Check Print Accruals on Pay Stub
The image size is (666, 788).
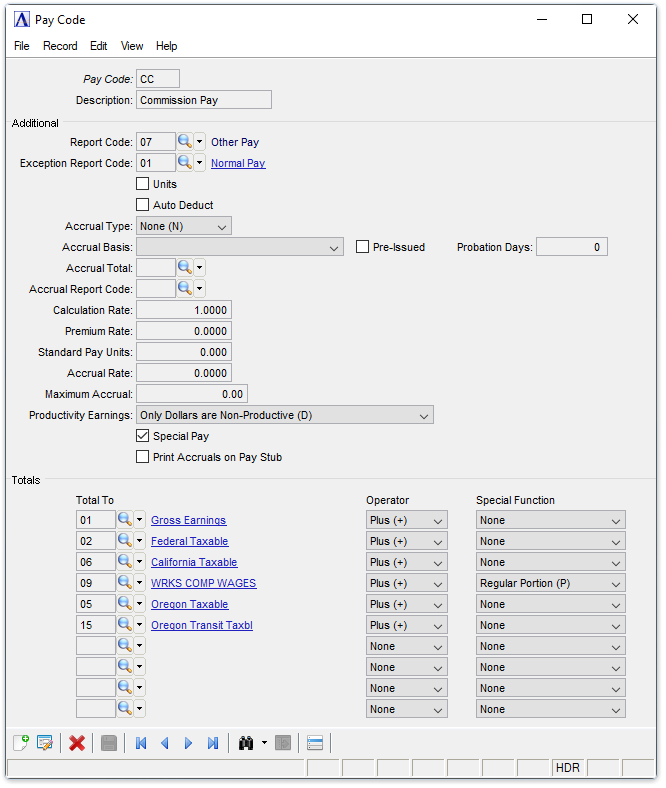click(x=143, y=457)
